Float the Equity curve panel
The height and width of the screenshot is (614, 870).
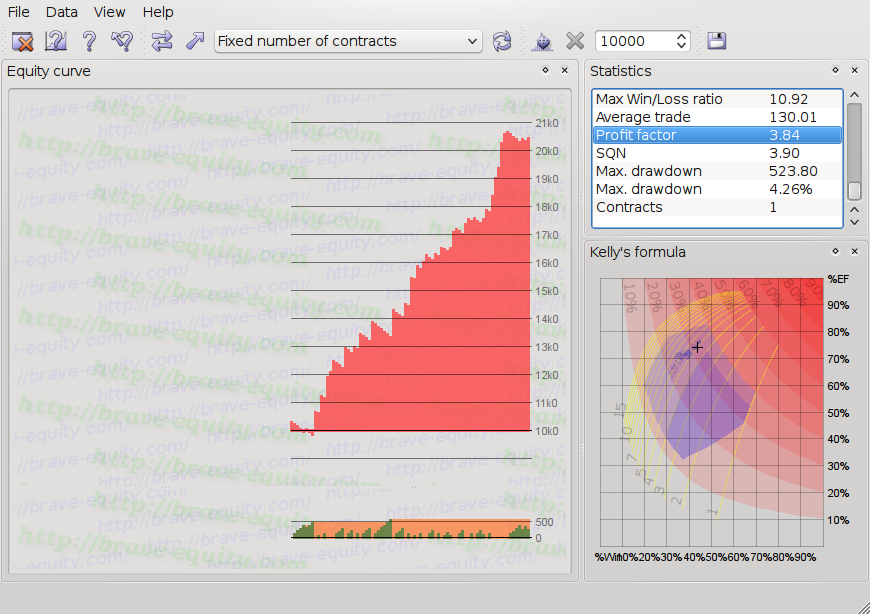(x=545, y=71)
